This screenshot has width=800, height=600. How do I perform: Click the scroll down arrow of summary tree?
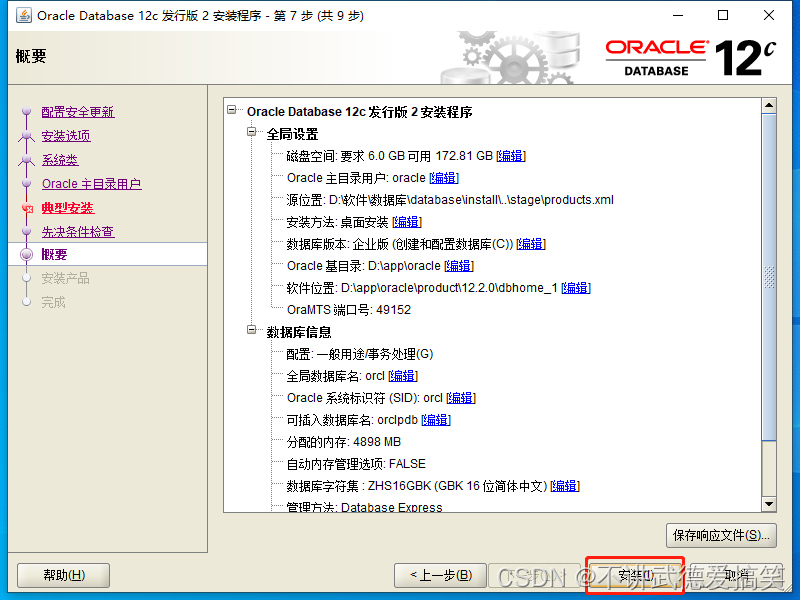point(769,505)
